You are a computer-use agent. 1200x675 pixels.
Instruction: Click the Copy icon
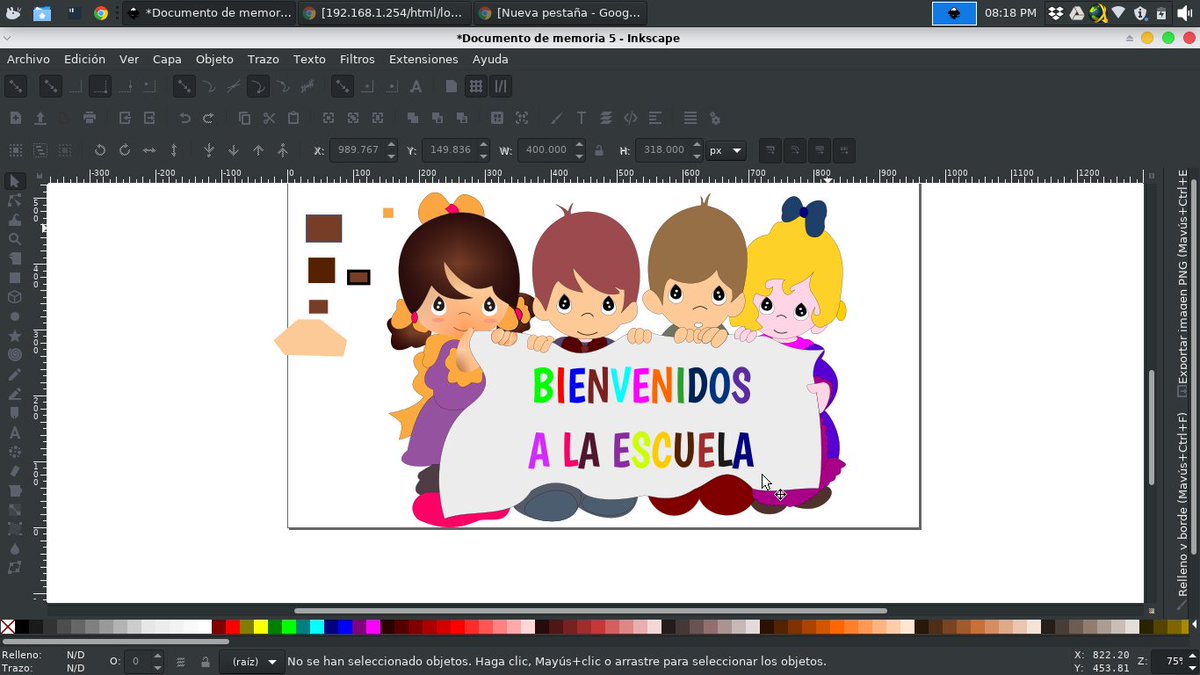click(245, 118)
